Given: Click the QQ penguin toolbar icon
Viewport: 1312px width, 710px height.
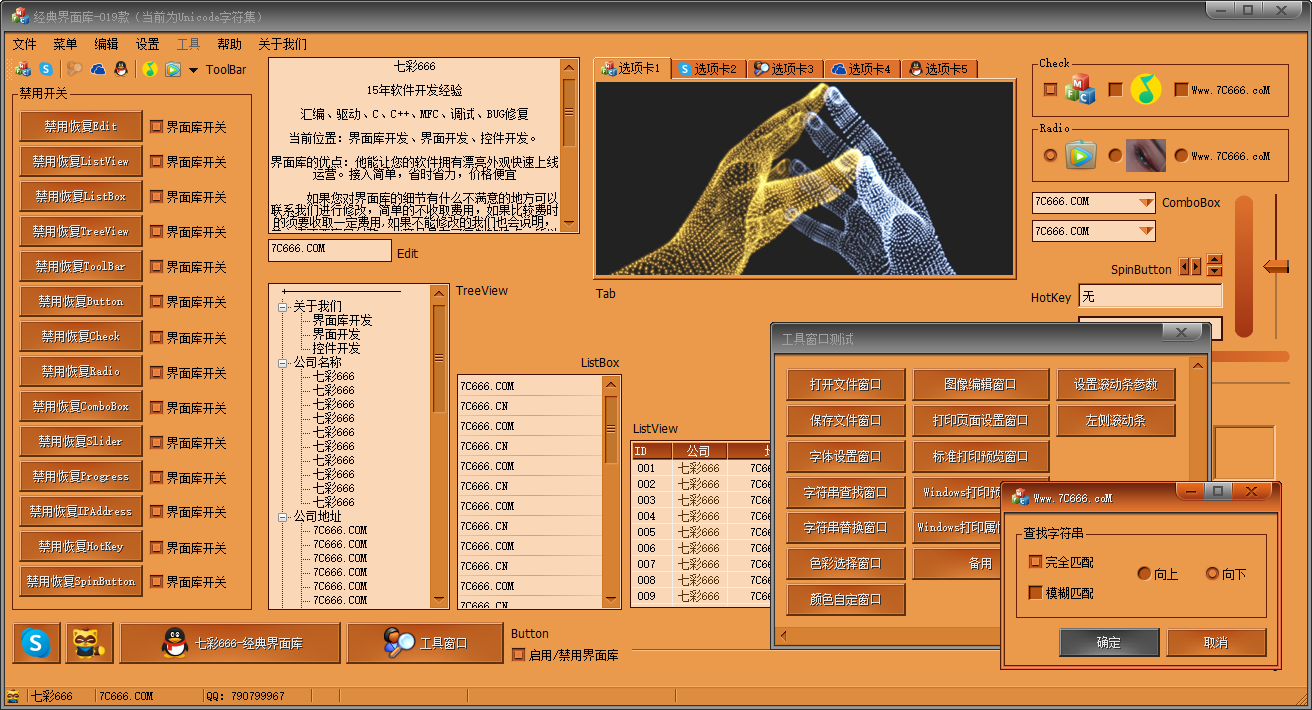Looking at the screenshot, I should point(121,69).
